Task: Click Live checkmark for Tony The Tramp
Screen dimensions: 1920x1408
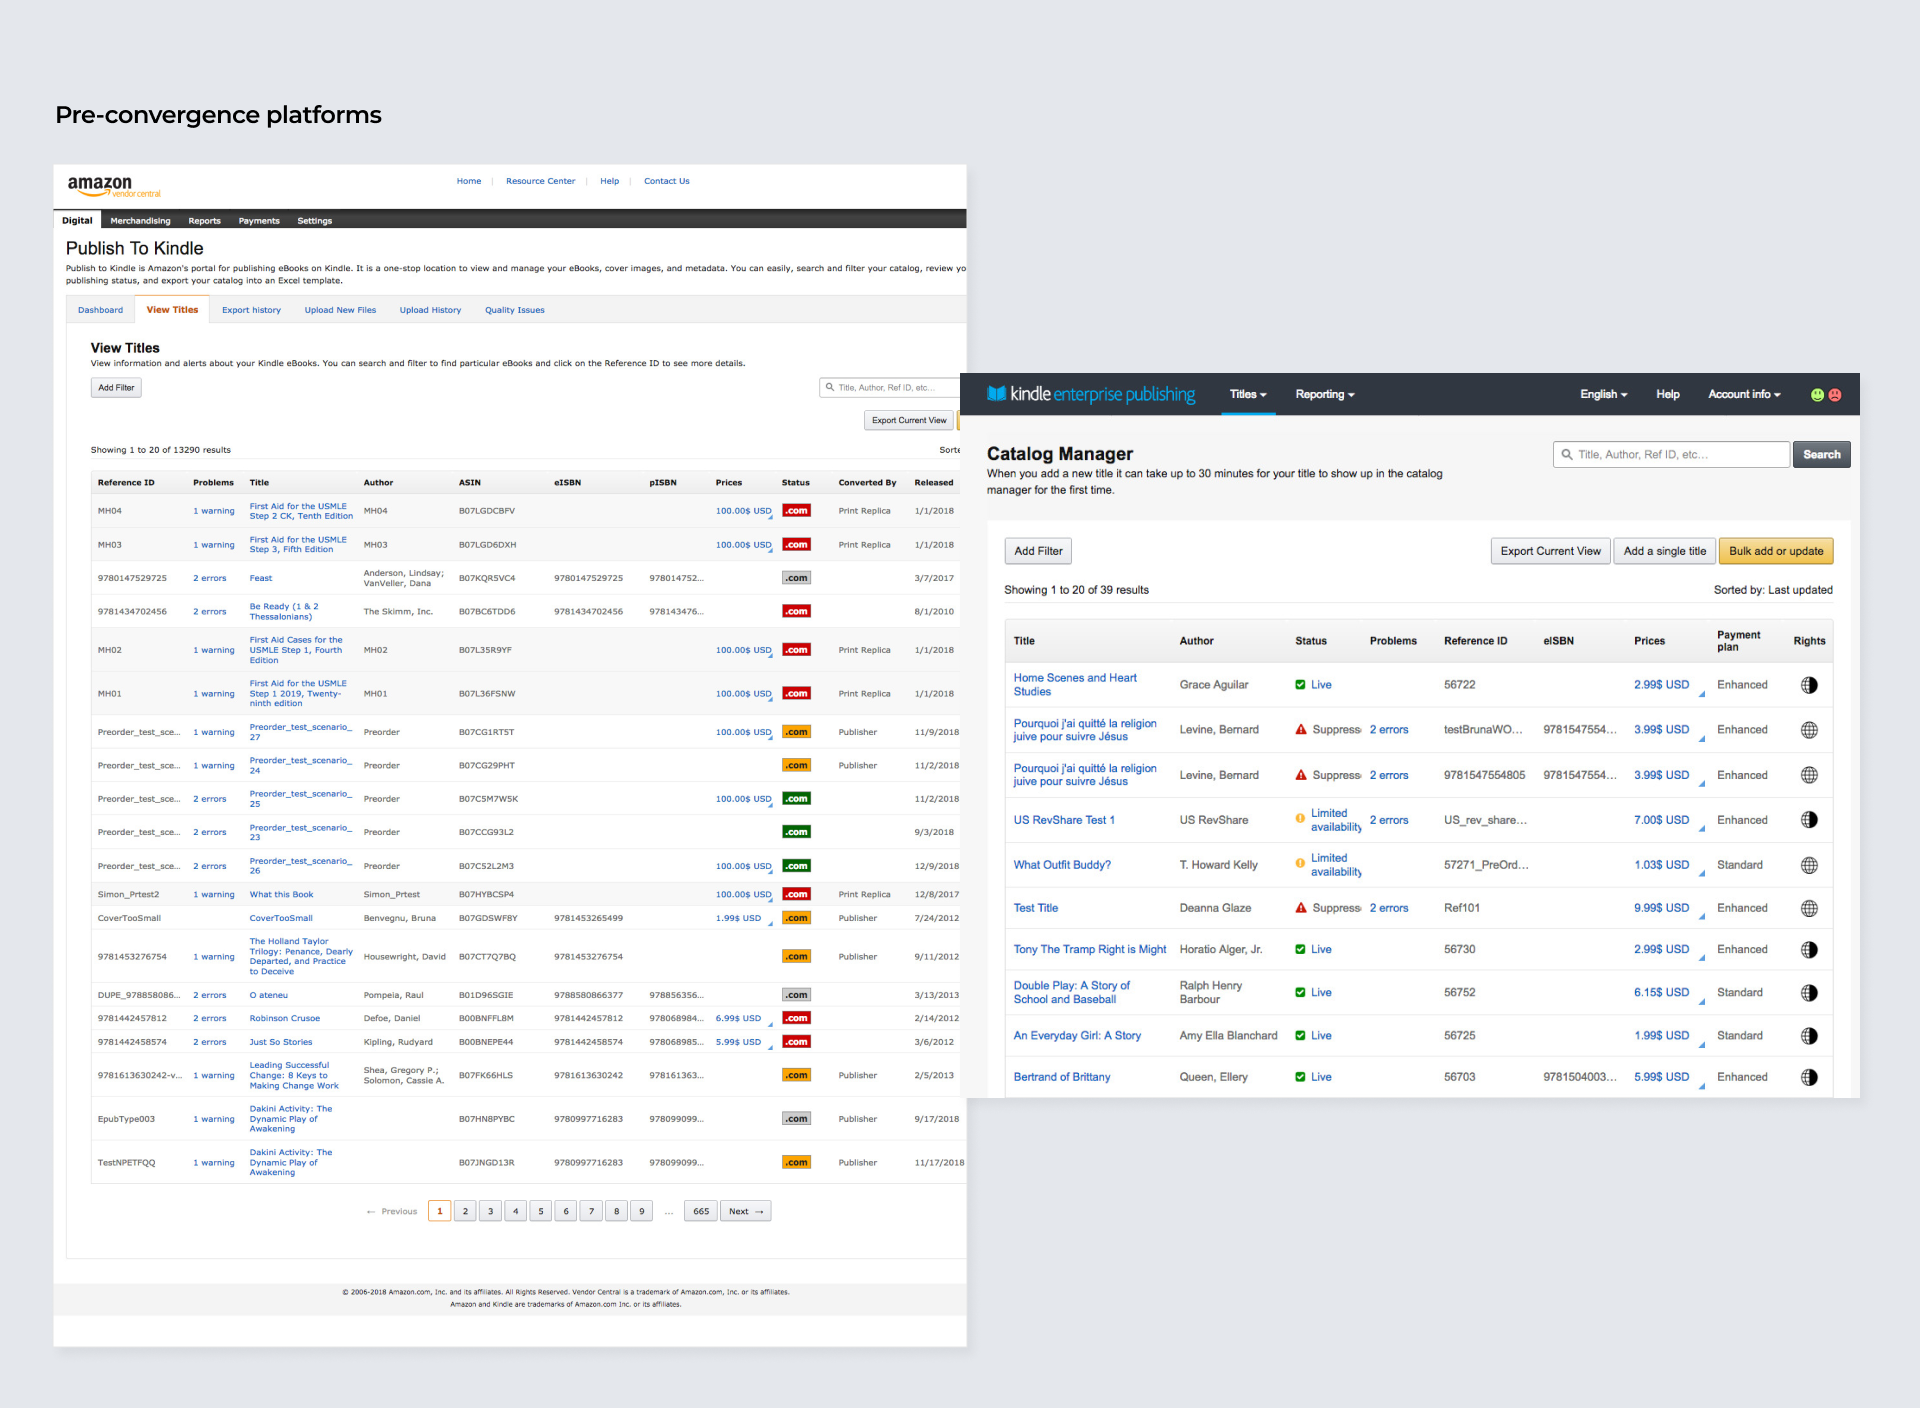Action: click(1300, 949)
